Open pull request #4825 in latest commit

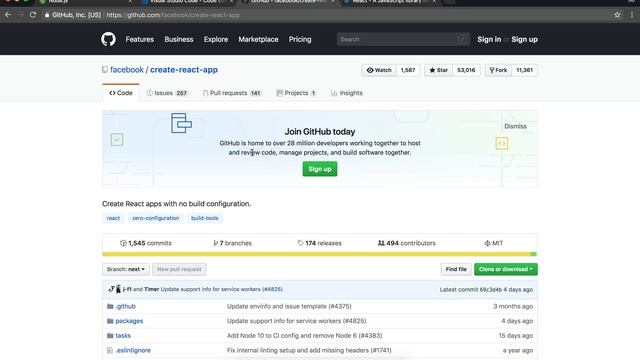tap(272, 289)
